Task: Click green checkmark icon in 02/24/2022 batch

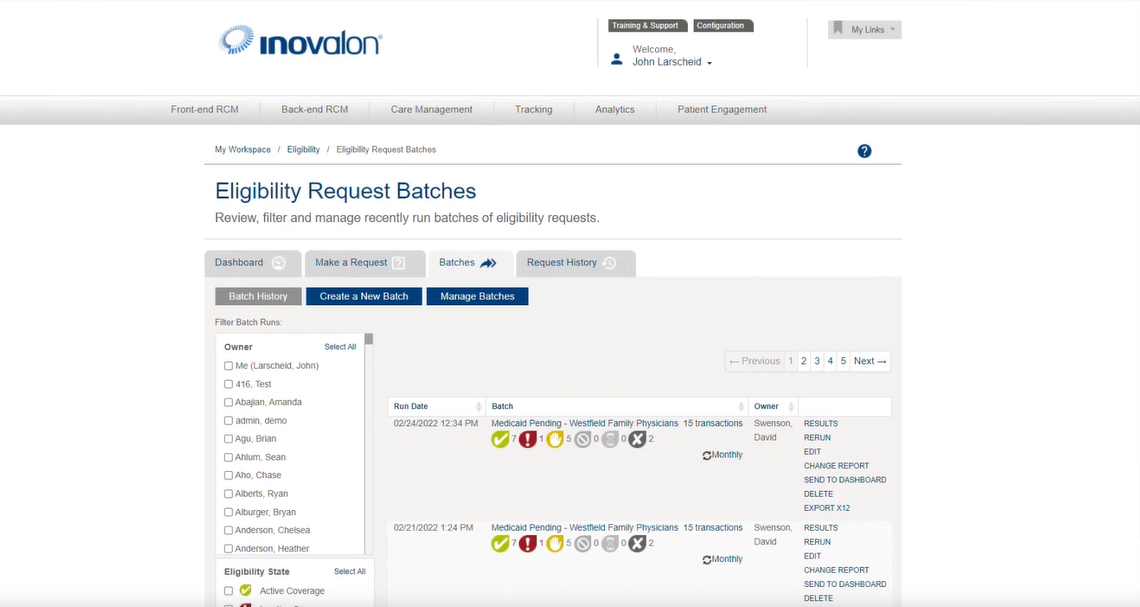Action: (500, 439)
